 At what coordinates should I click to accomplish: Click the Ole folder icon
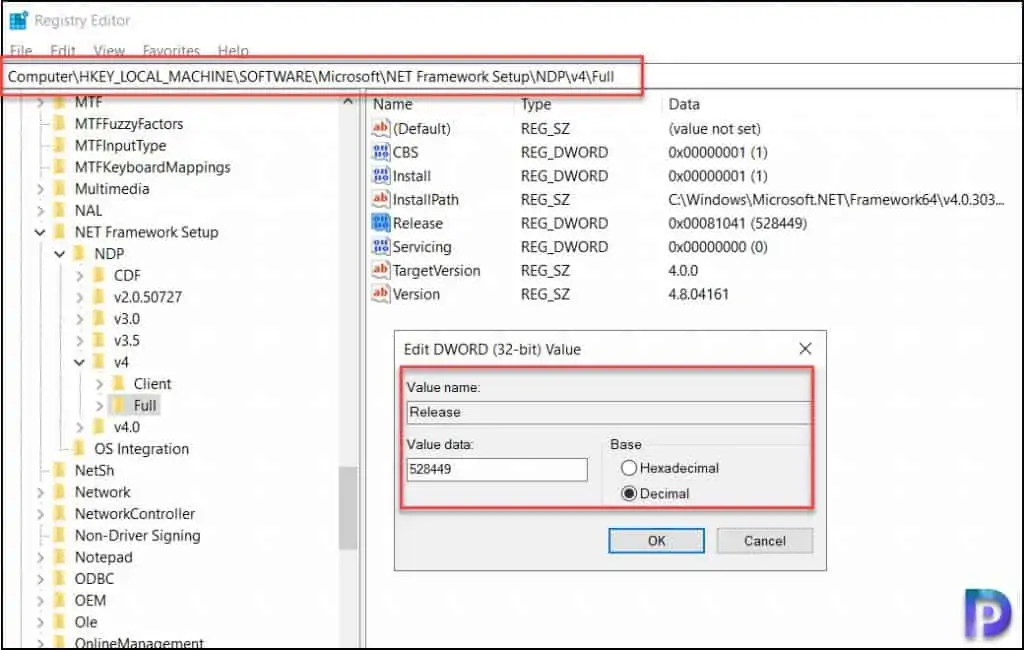pos(60,621)
